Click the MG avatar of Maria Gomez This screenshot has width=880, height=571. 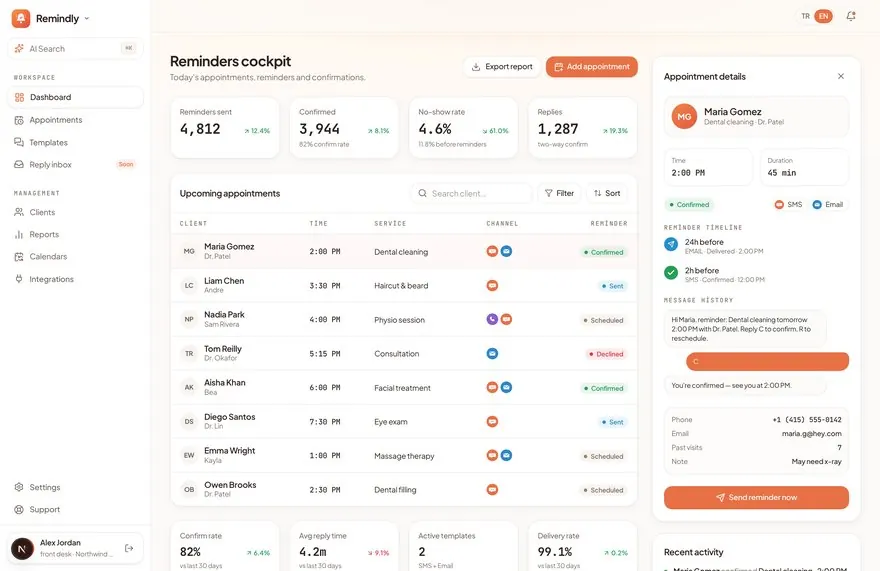pyautogui.click(x=684, y=116)
